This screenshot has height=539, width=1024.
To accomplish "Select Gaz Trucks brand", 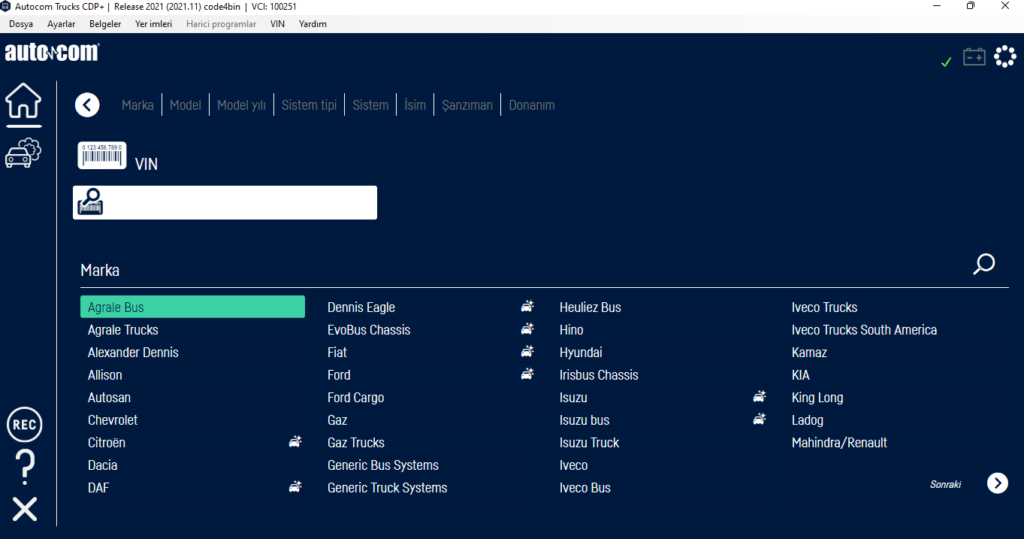I will point(356,442).
